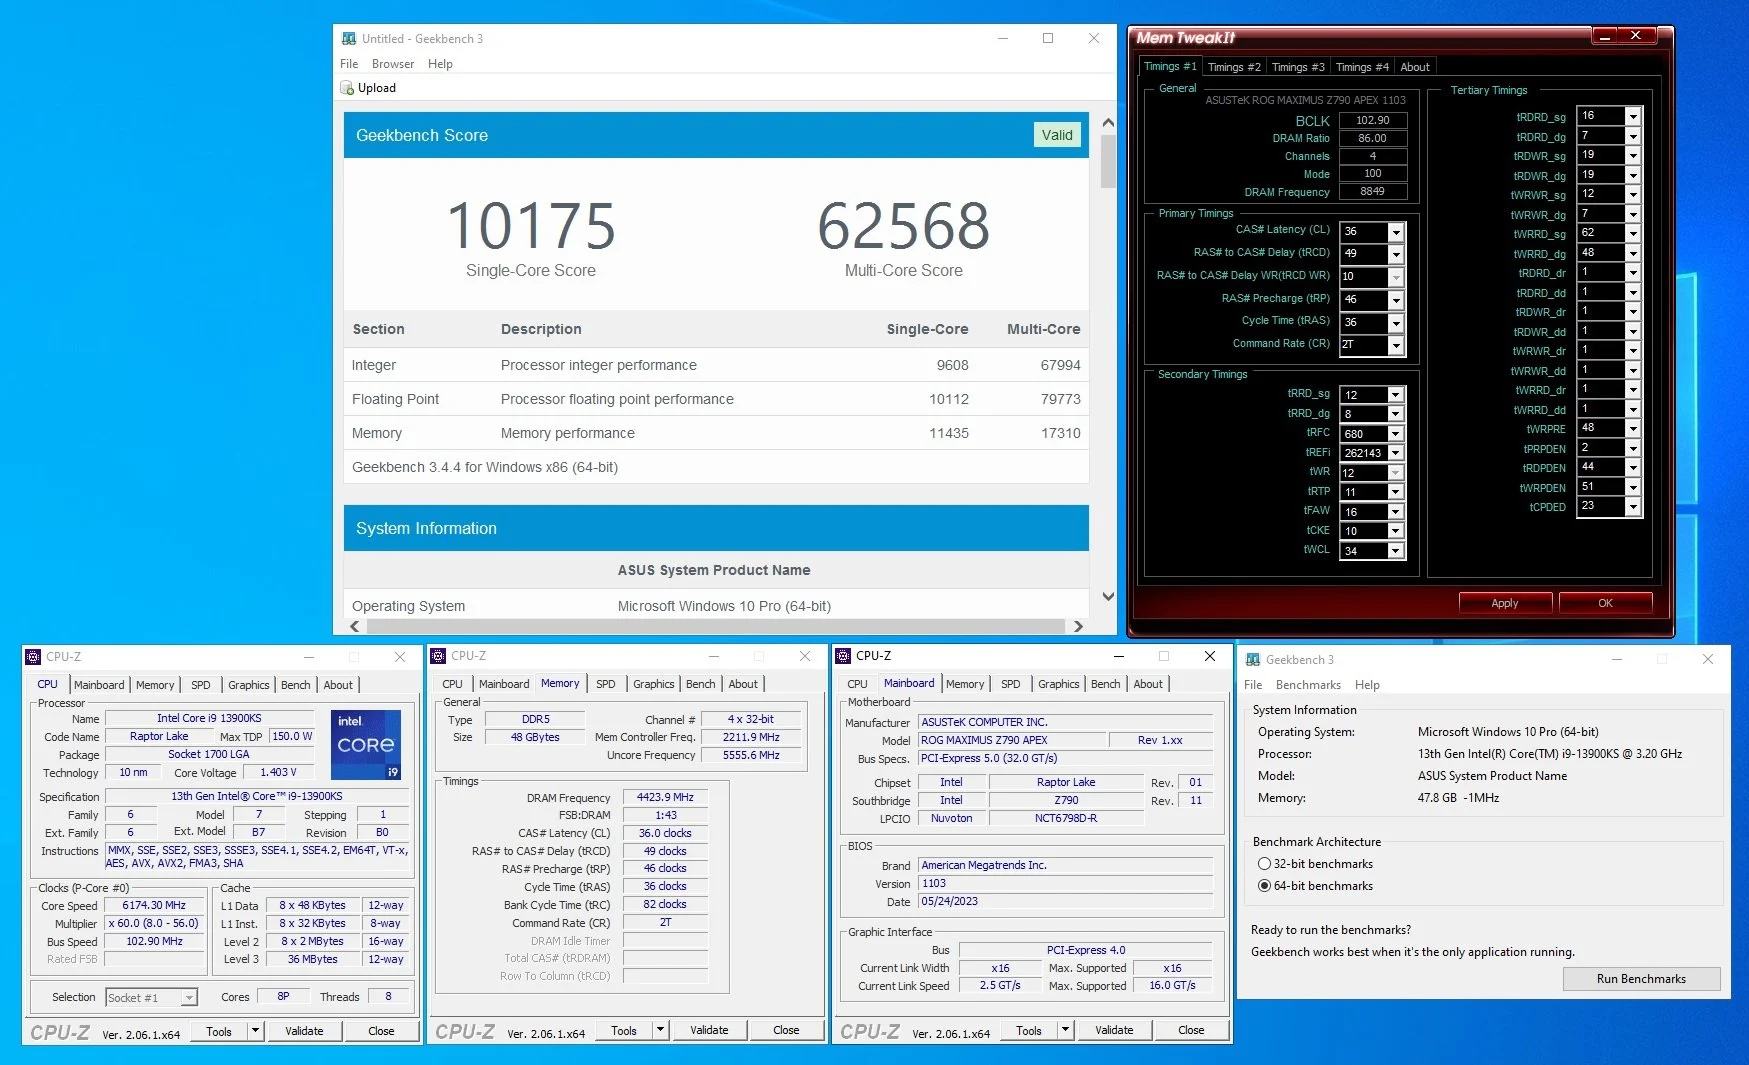The width and height of the screenshot is (1749, 1065).
Task: Open the Bench tab in the CPU-Z Memory tab window
Action: [x=701, y=684]
